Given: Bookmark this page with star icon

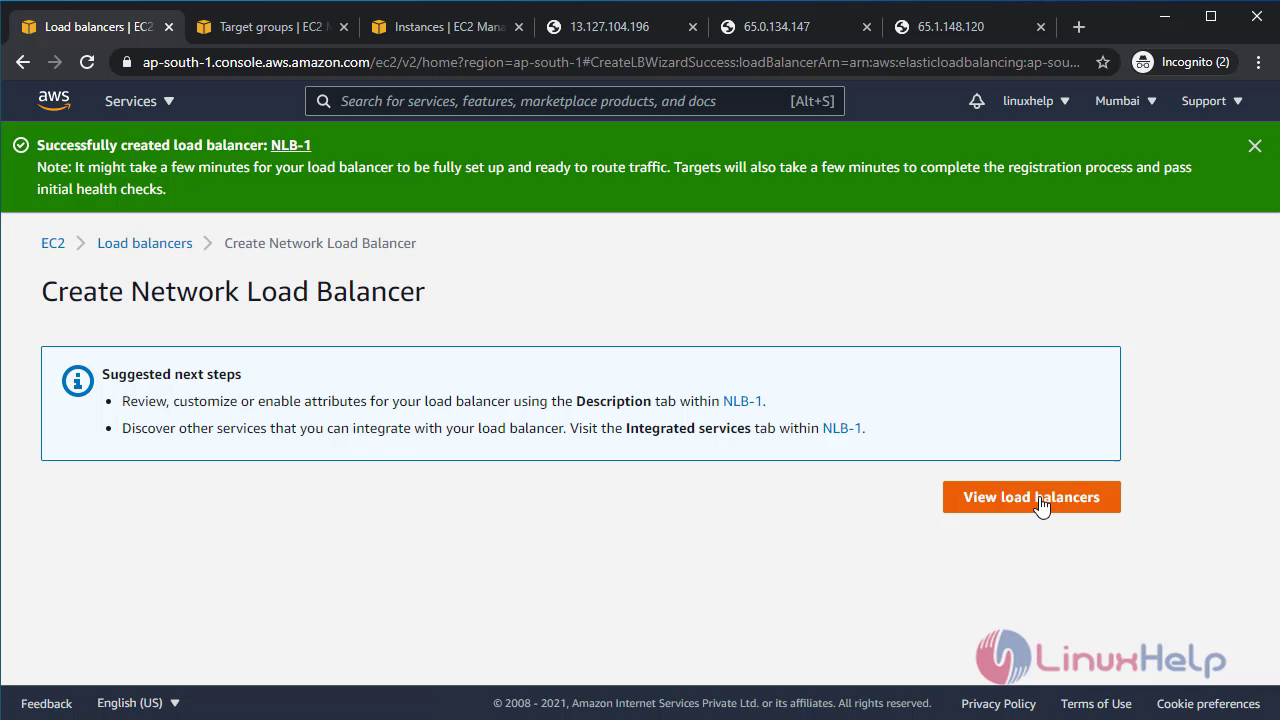Looking at the screenshot, I should tap(1103, 62).
